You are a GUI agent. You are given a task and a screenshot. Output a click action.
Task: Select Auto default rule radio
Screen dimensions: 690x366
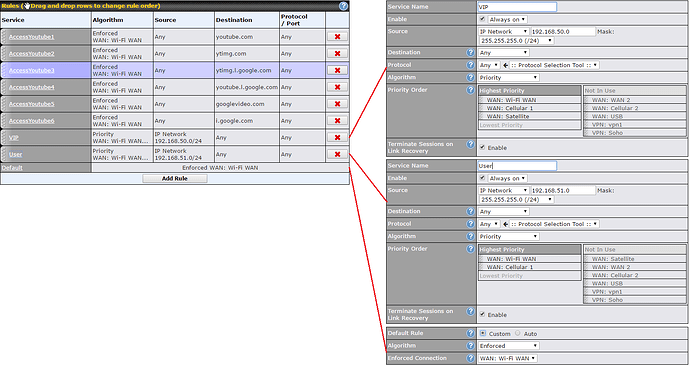tap(518, 333)
